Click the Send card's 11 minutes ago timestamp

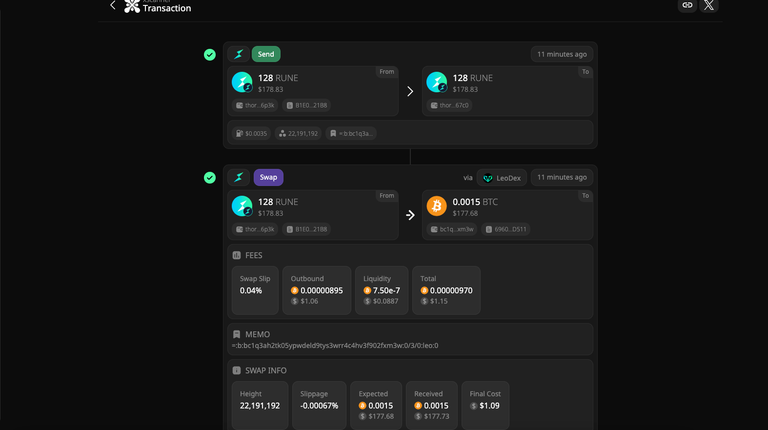point(562,54)
